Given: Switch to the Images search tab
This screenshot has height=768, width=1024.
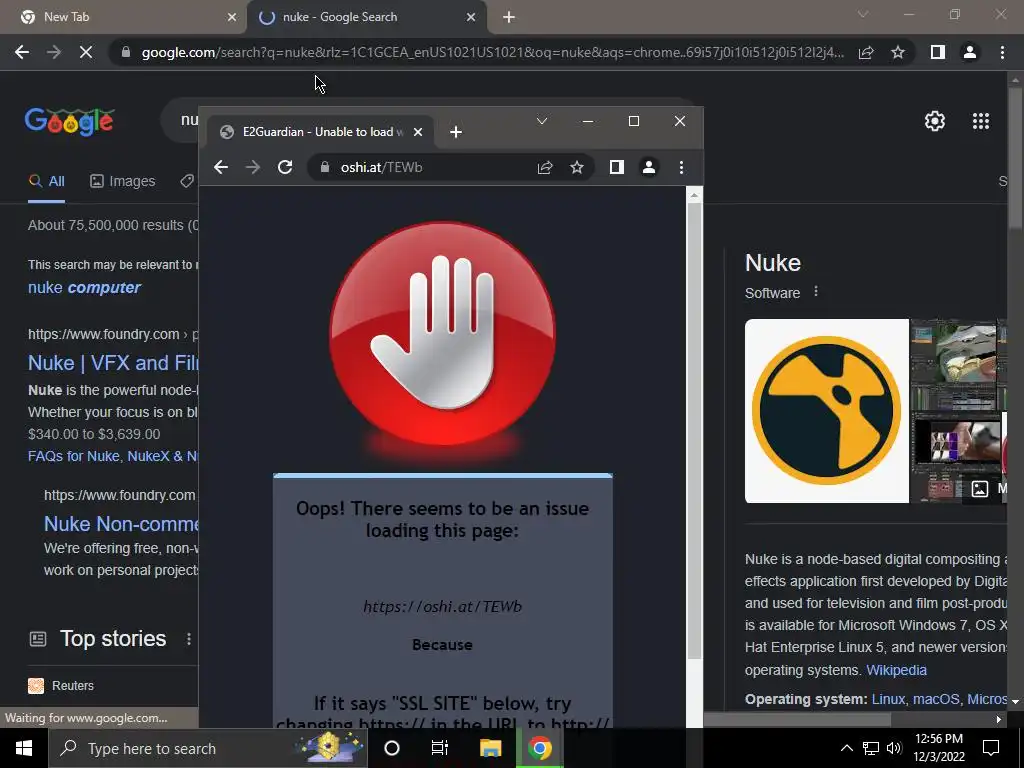Looking at the screenshot, I should click(x=123, y=182).
